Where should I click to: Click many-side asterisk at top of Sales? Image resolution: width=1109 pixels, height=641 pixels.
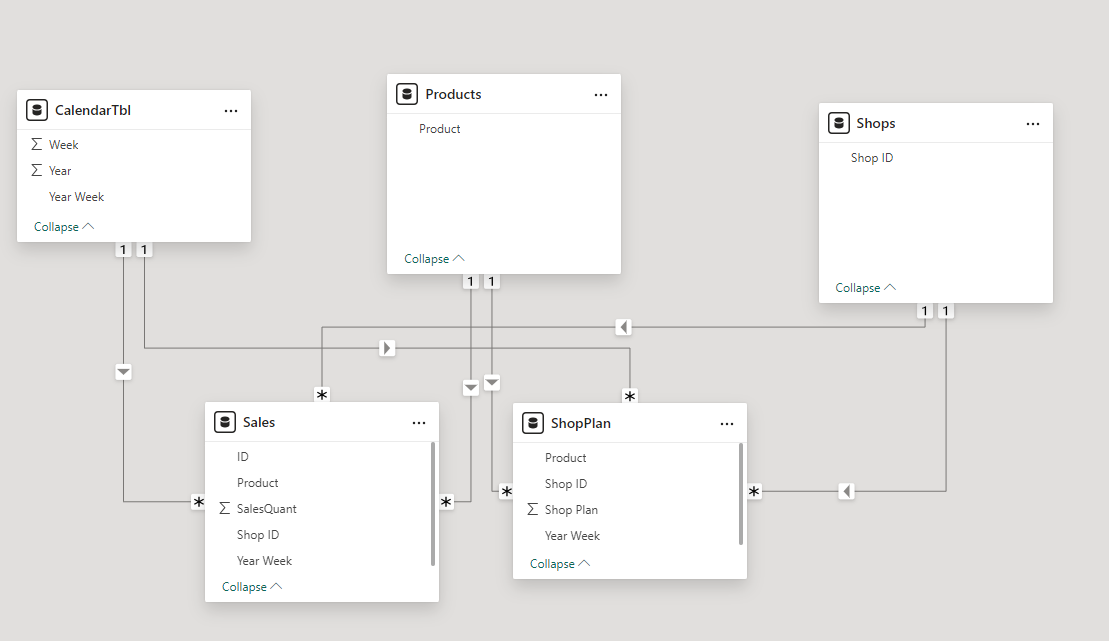pyautogui.click(x=322, y=395)
